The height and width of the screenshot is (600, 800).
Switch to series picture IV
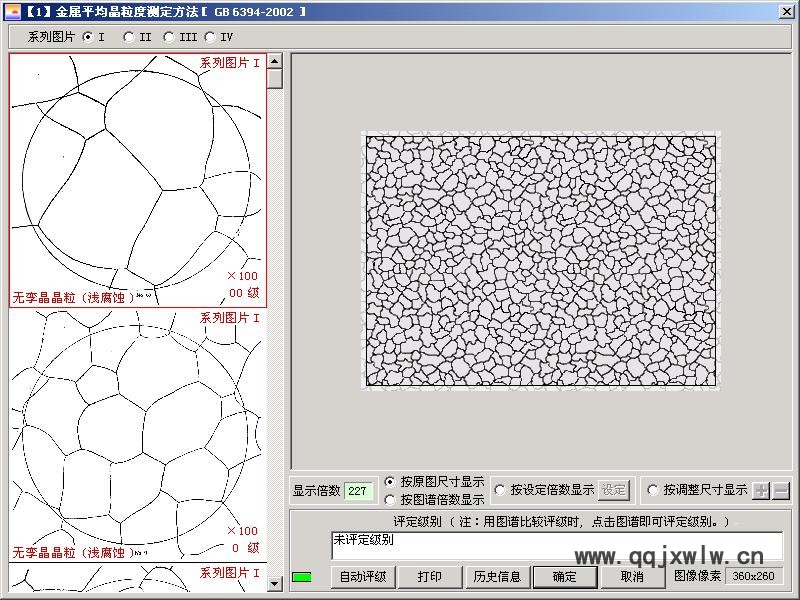pyautogui.click(x=210, y=37)
